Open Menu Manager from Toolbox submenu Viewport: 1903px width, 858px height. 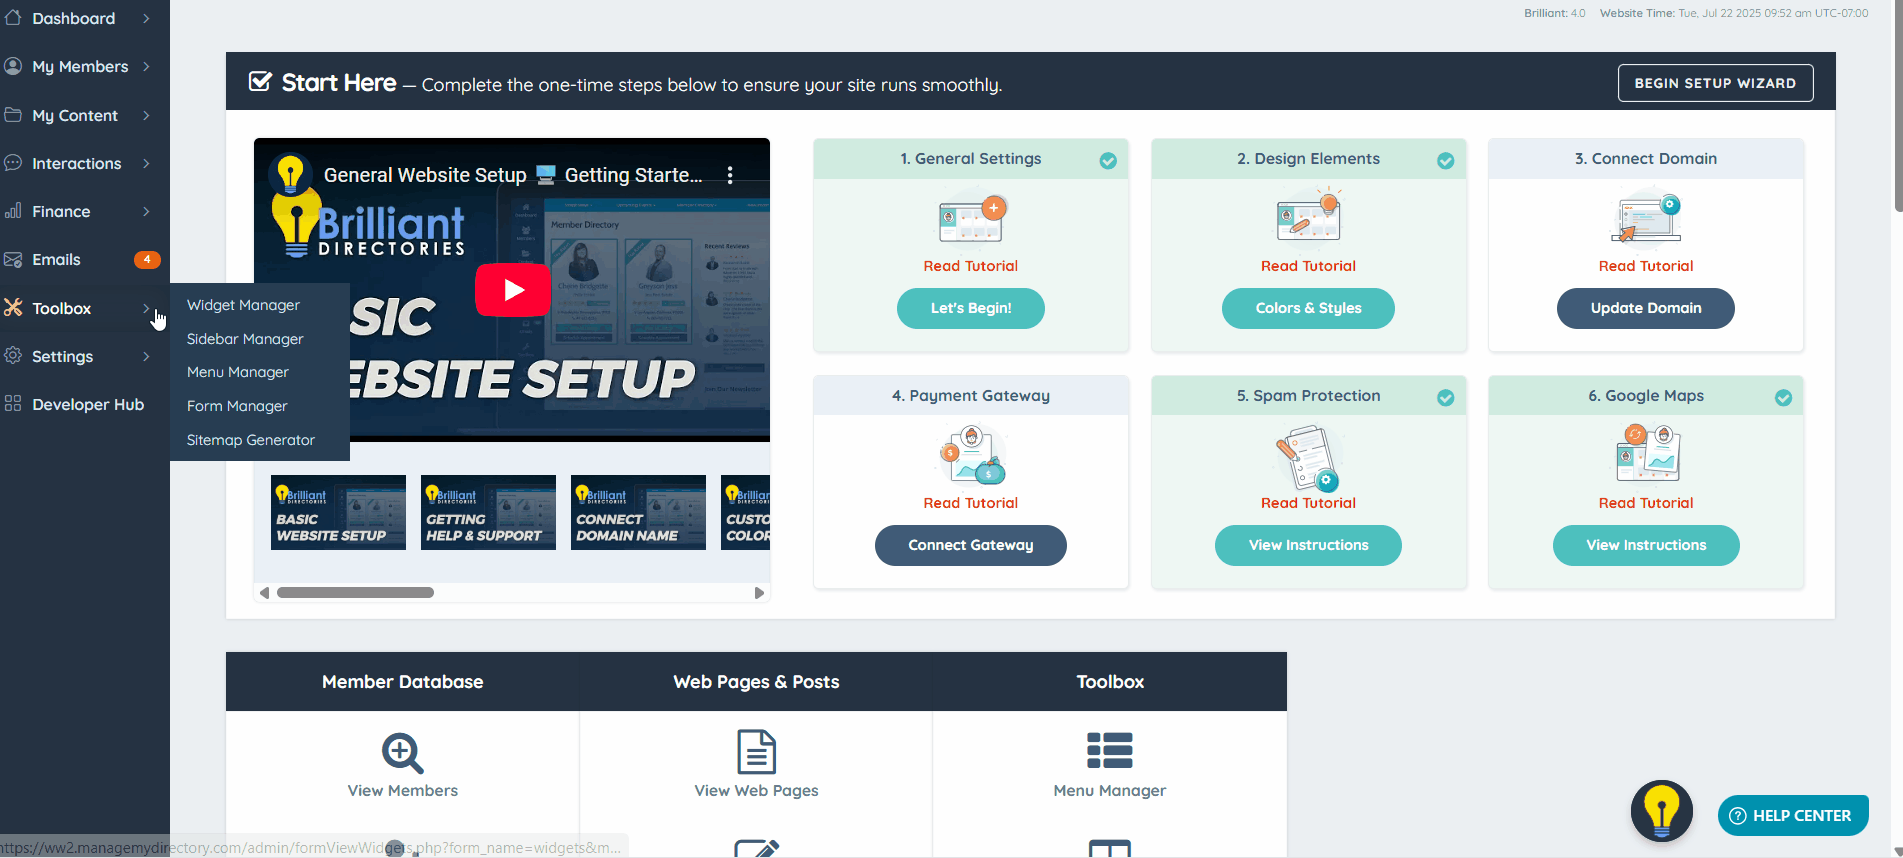pyautogui.click(x=238, y=372)
